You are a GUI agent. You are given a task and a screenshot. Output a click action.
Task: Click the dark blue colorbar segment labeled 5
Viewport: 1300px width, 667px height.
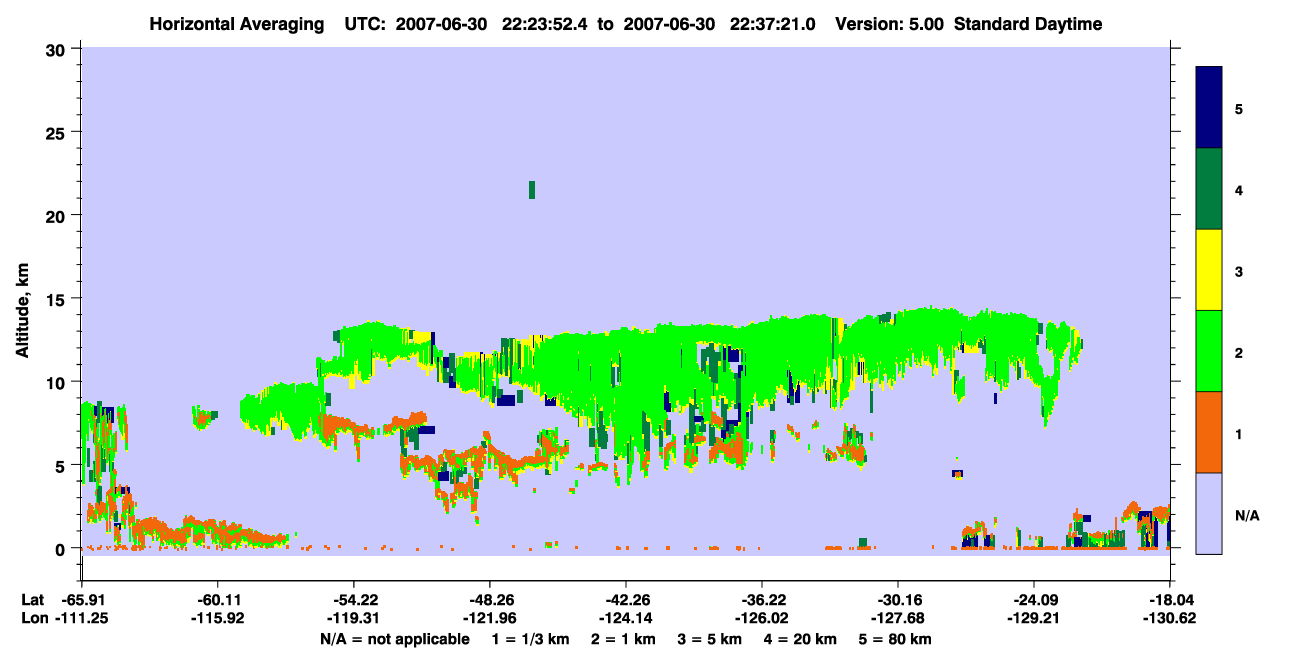click(x=1209, y=107)
